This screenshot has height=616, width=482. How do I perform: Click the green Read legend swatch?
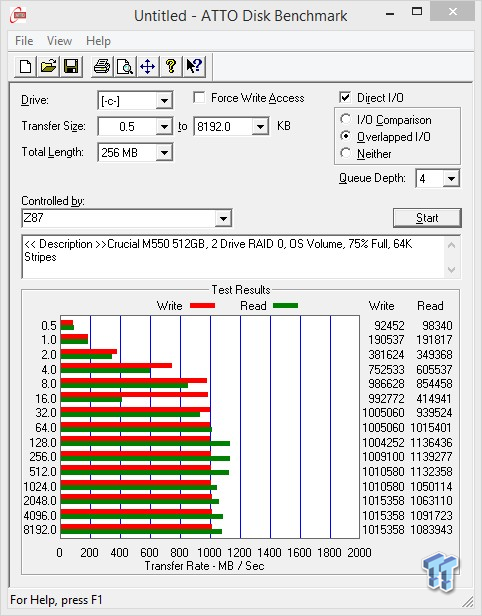pyautogui.click(x=286, y=305)
